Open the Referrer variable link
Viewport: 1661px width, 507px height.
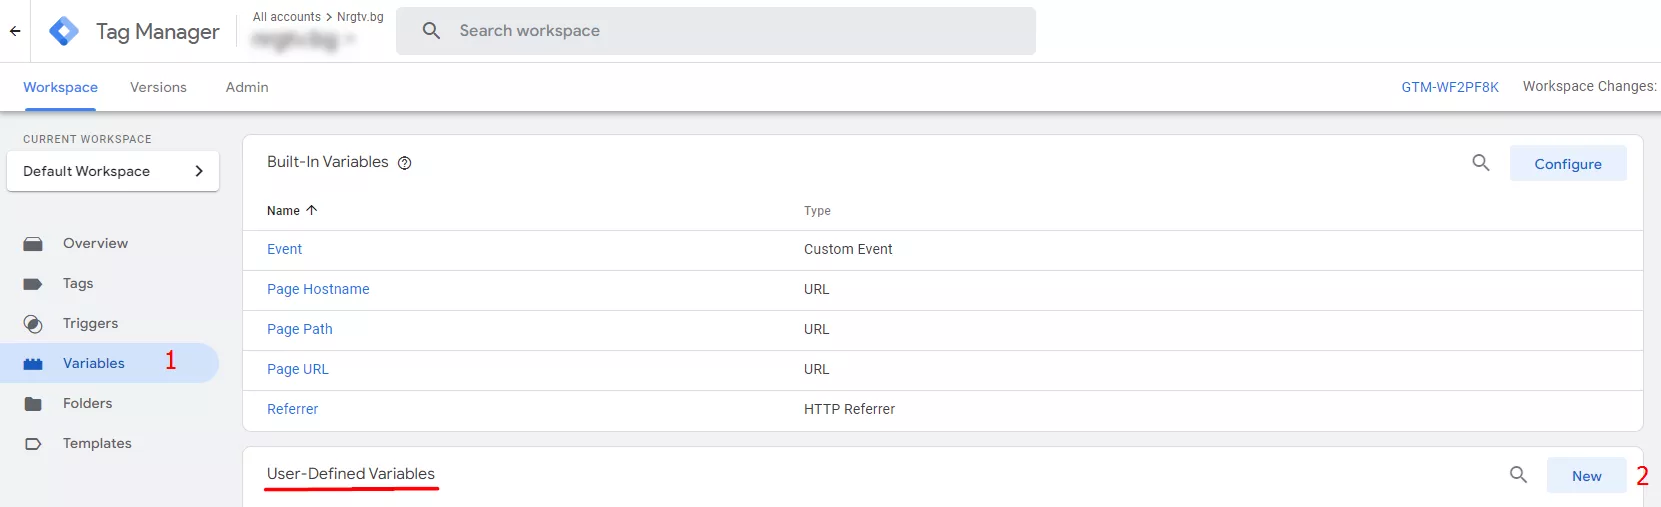tap(293, 409)
